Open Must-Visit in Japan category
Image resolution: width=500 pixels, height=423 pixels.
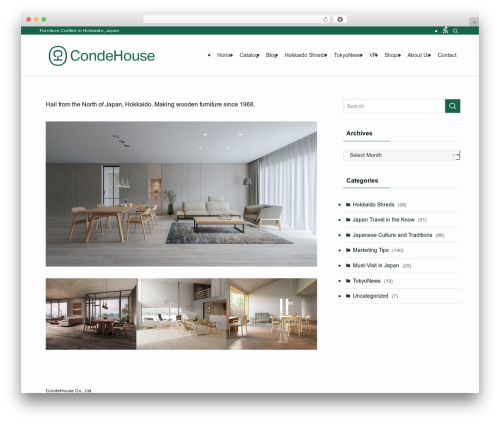[x=376, y=265]
